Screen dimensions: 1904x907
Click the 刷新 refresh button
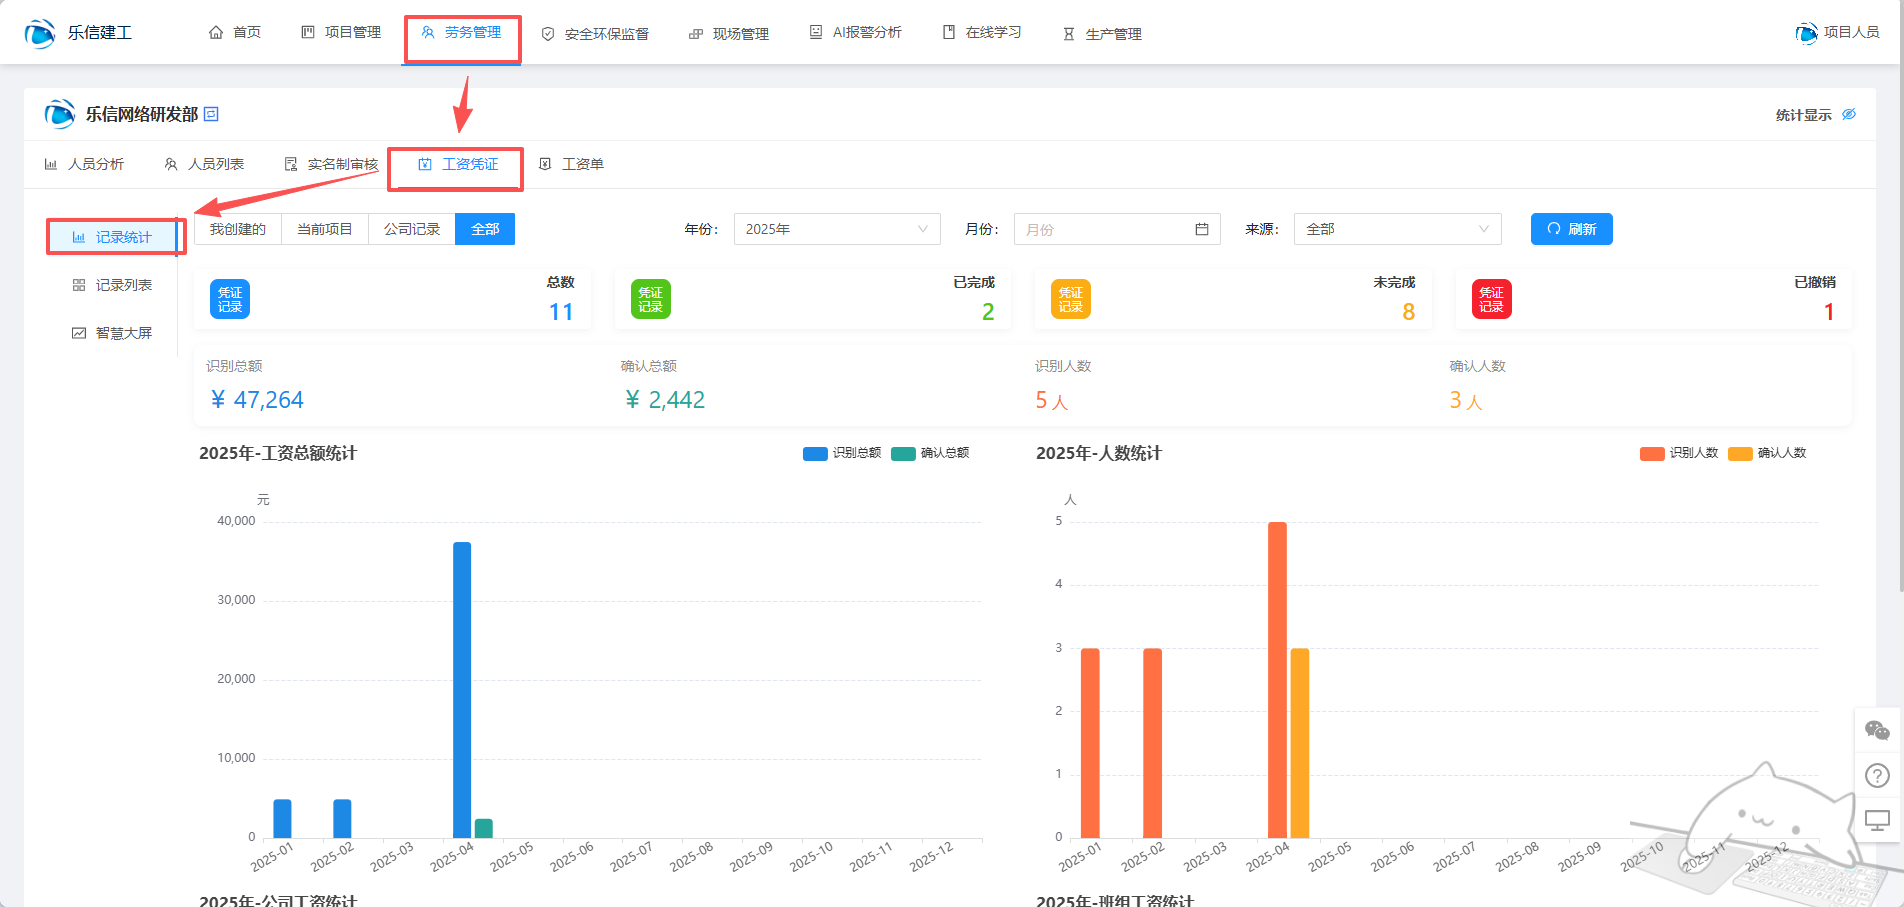coord(1571,229)
